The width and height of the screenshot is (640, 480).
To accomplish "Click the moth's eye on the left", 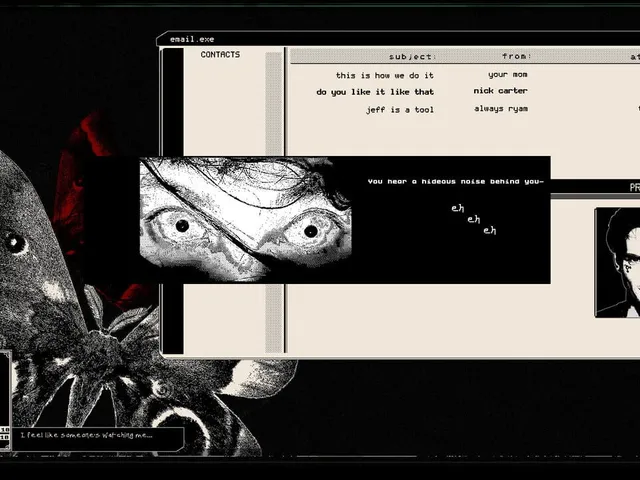I will pos(14,242).
